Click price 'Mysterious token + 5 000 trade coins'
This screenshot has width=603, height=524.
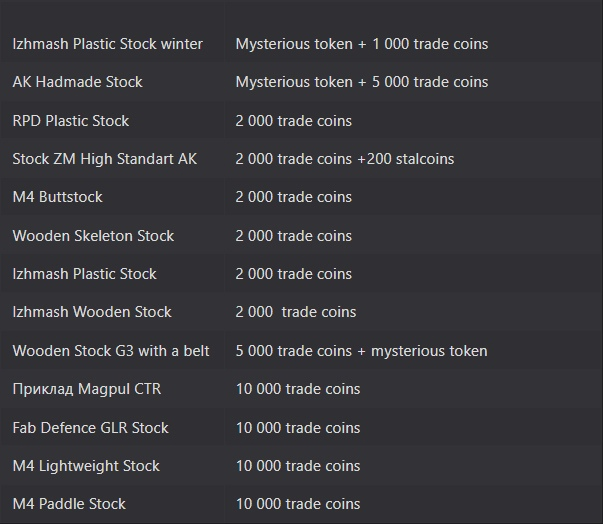pos(362,82)
